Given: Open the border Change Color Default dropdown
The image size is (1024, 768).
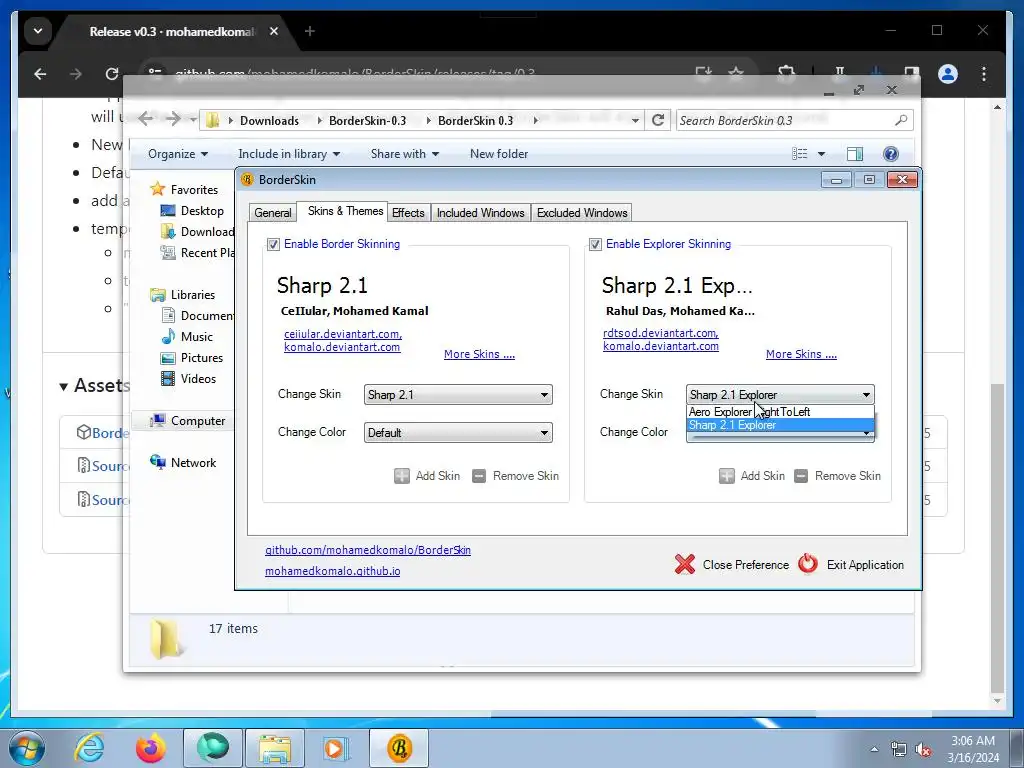Looking at the screenshot, I should [458, 432].
